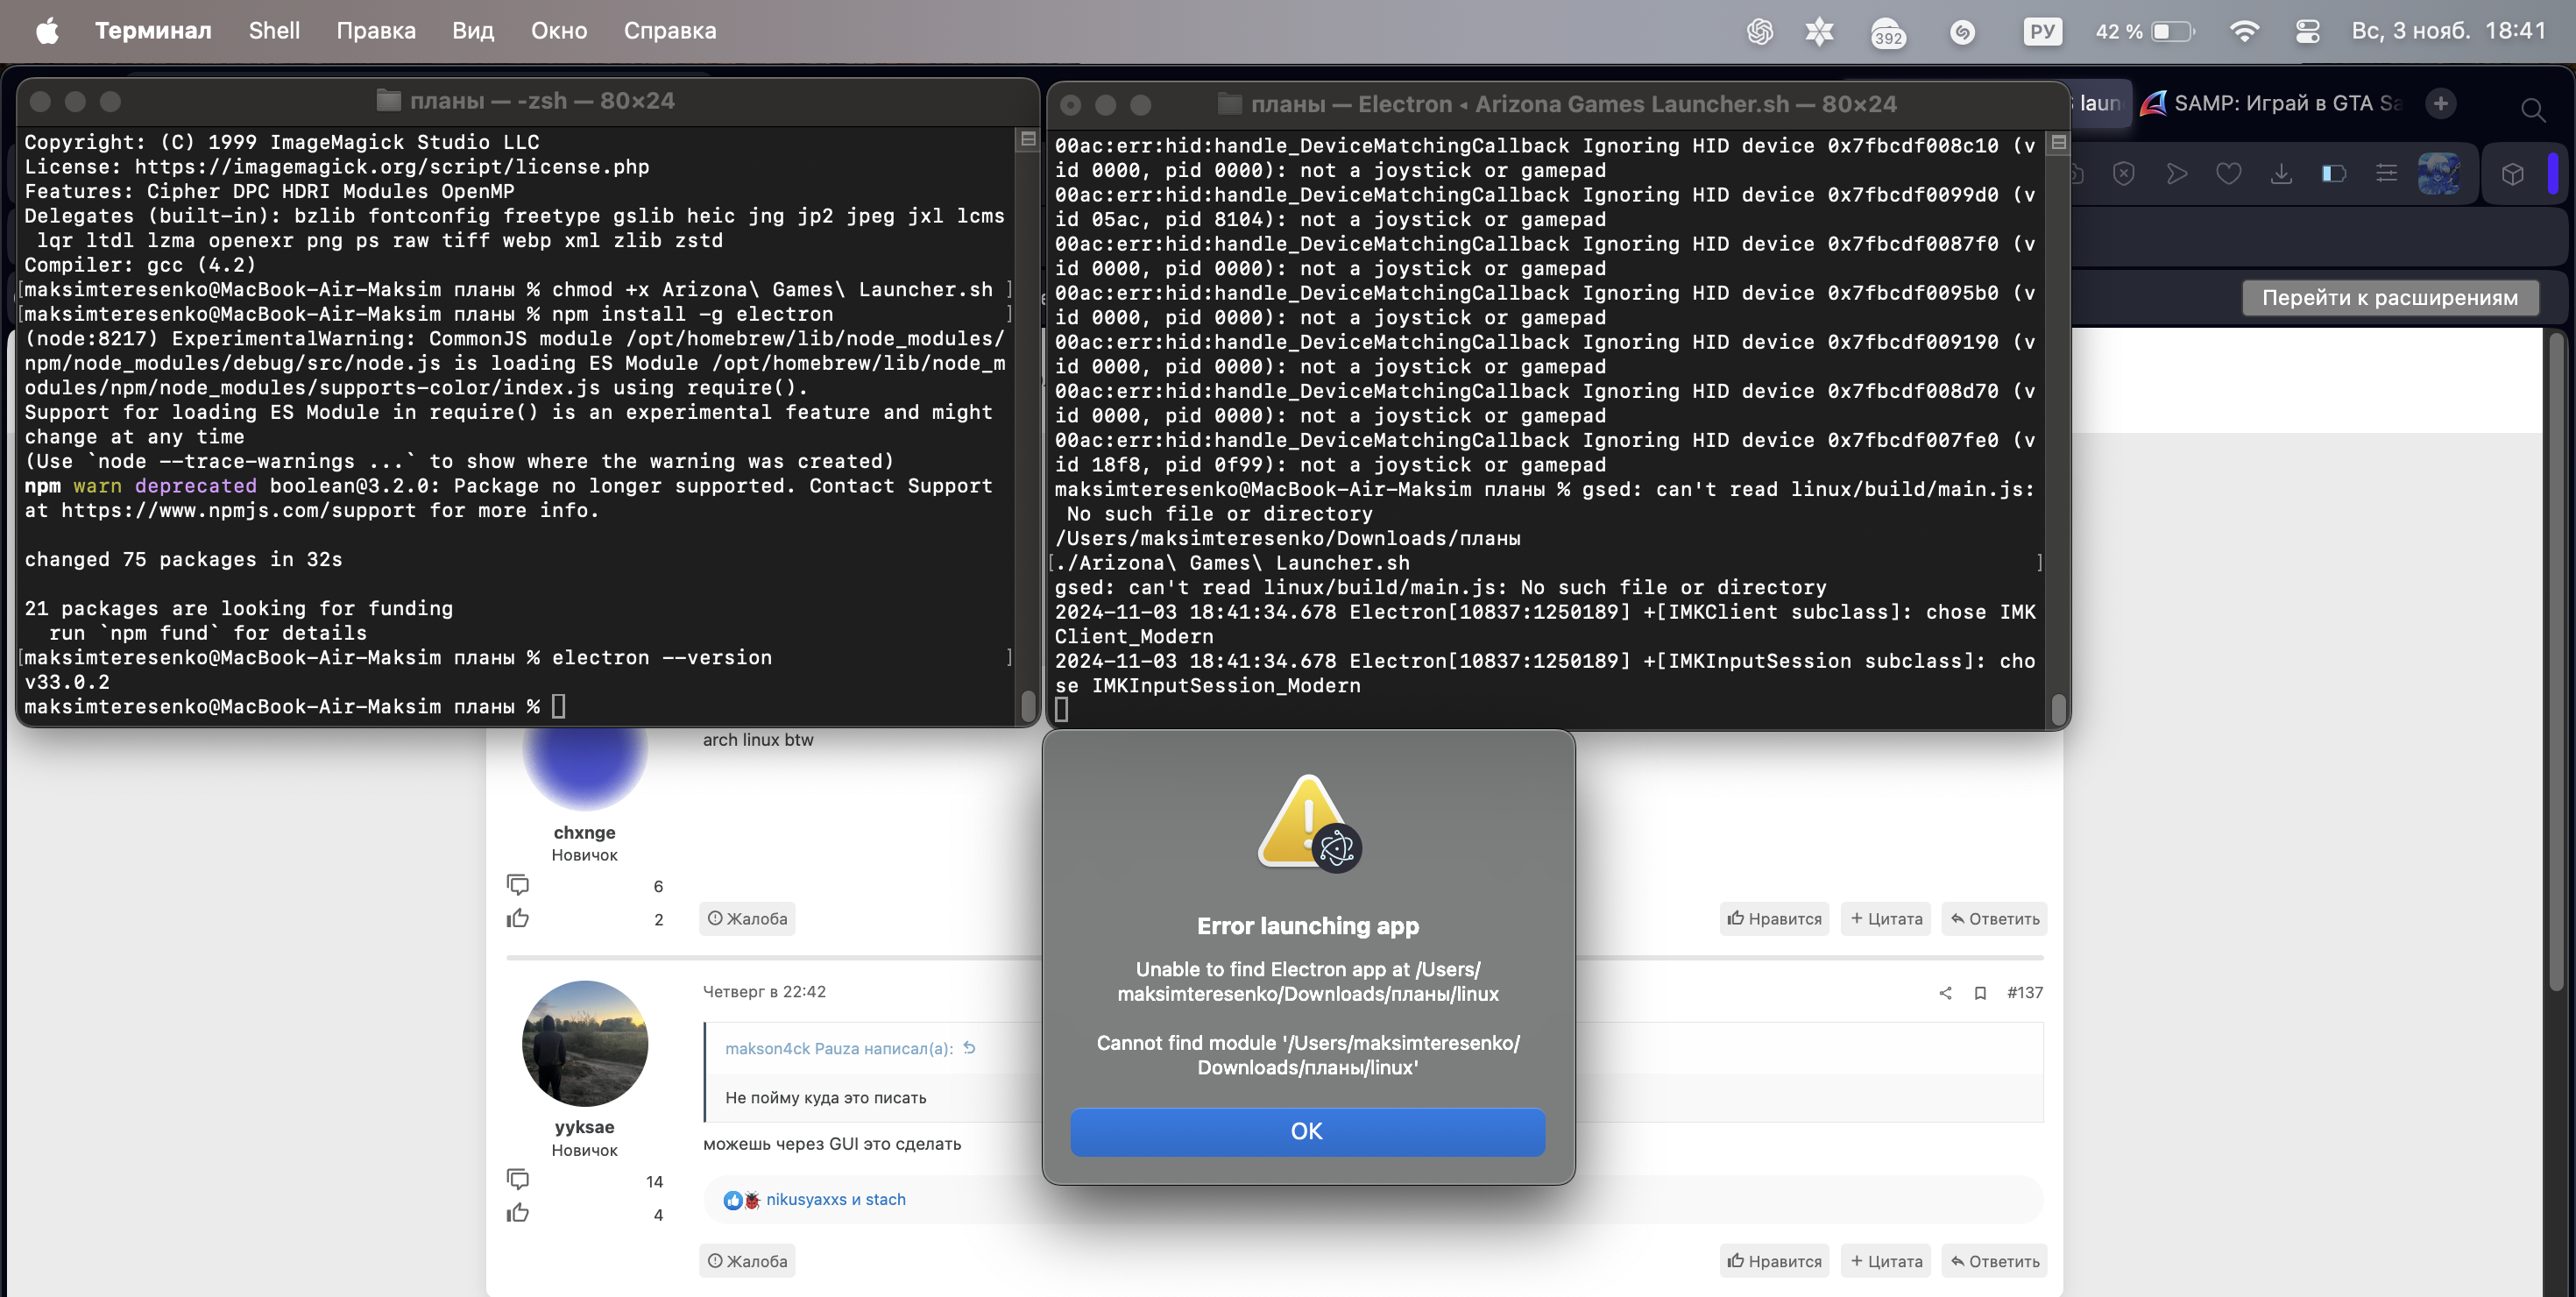Click the cube extensions icon in browser toolbar
The height and width of the screenshot is (1297, 2576).
(x=2513, y=175)
